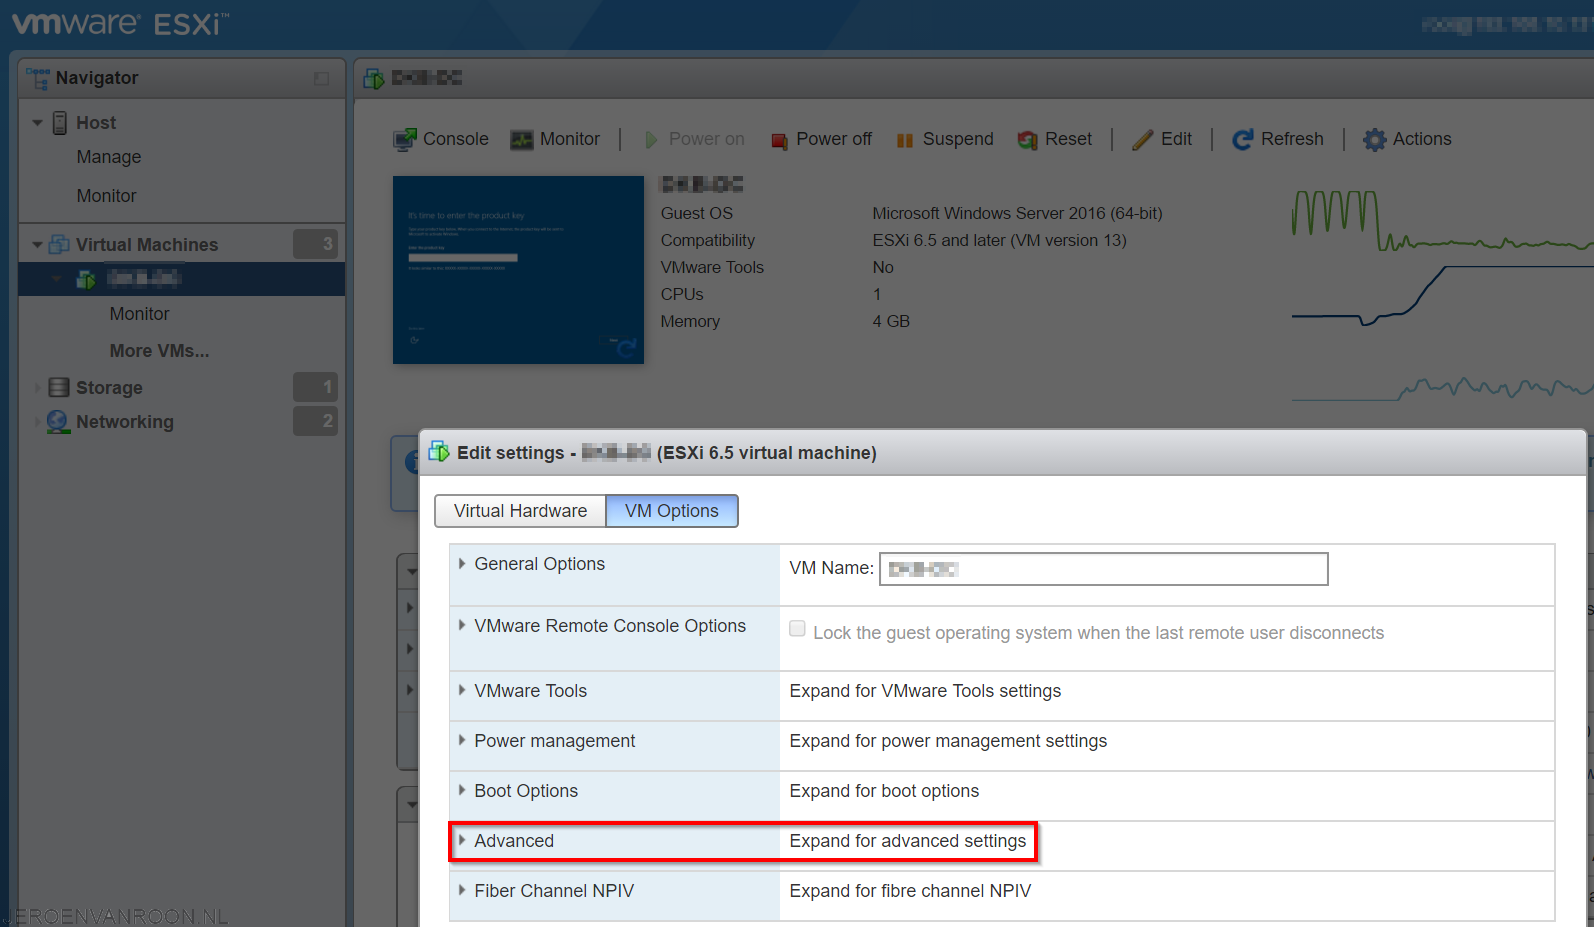
Task: Expand the Storage tree node
Action: click(37, 387)
